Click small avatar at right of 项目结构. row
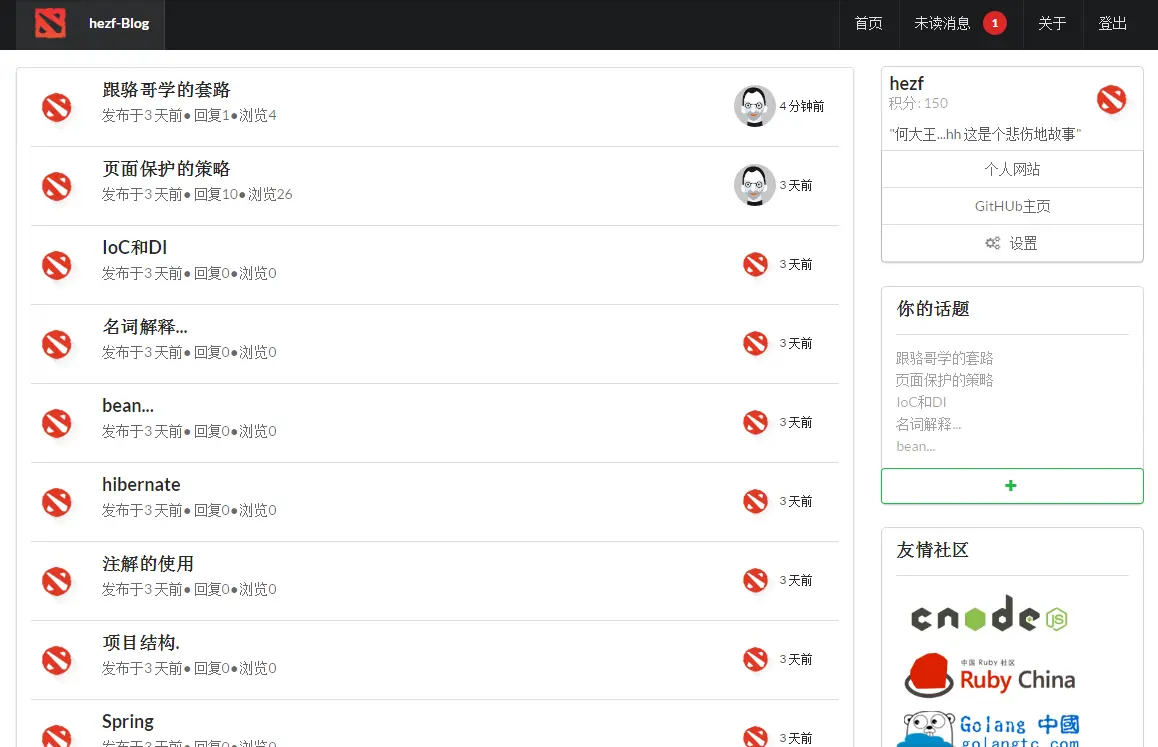Viewport: 1158px width, 747px height. [x=756, y=659]
